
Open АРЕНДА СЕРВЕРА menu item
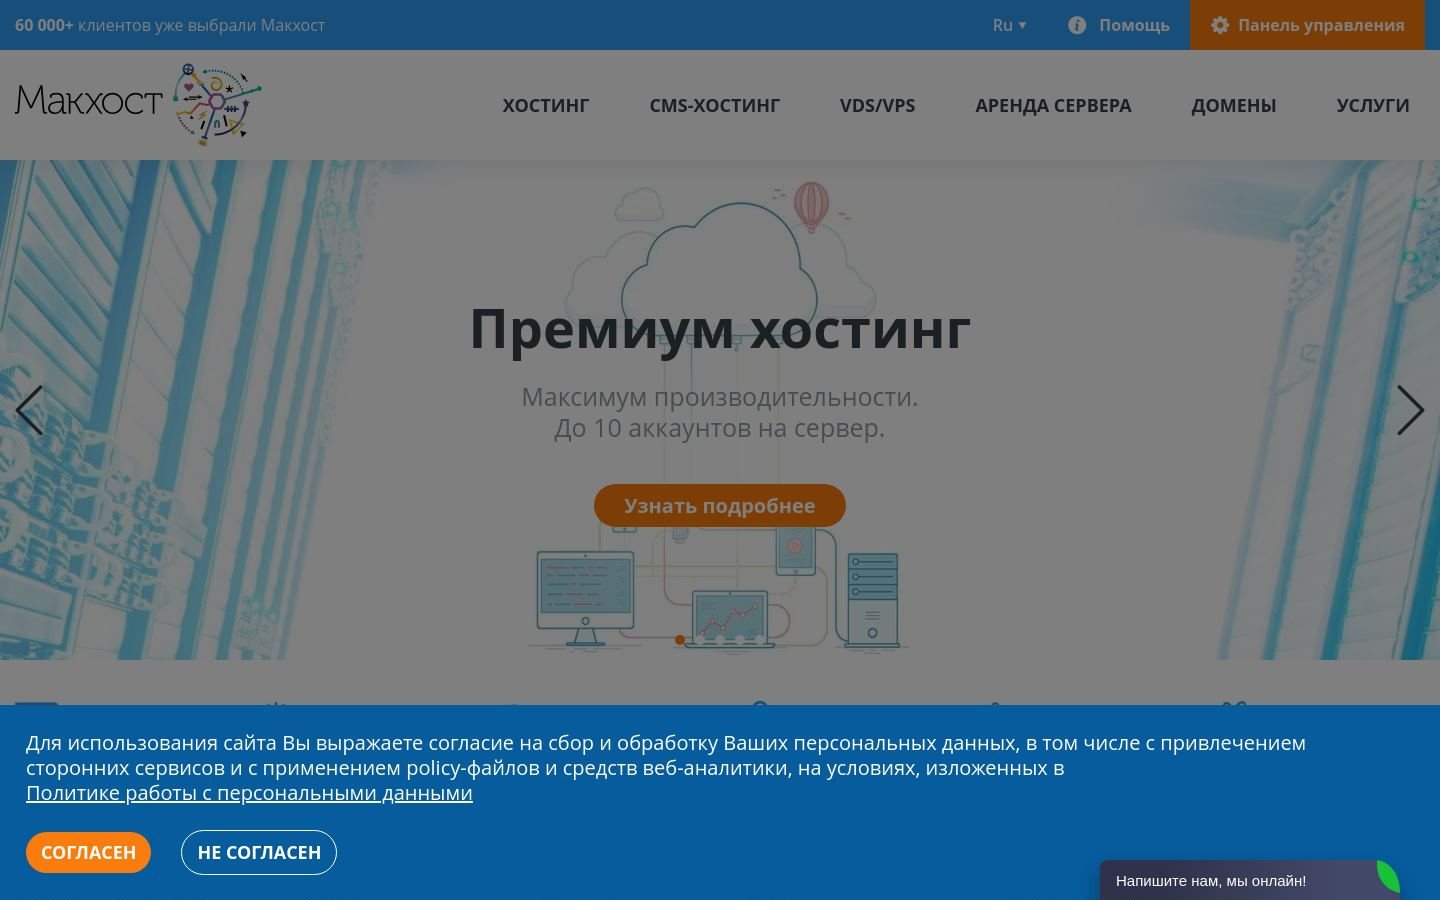1053,105
